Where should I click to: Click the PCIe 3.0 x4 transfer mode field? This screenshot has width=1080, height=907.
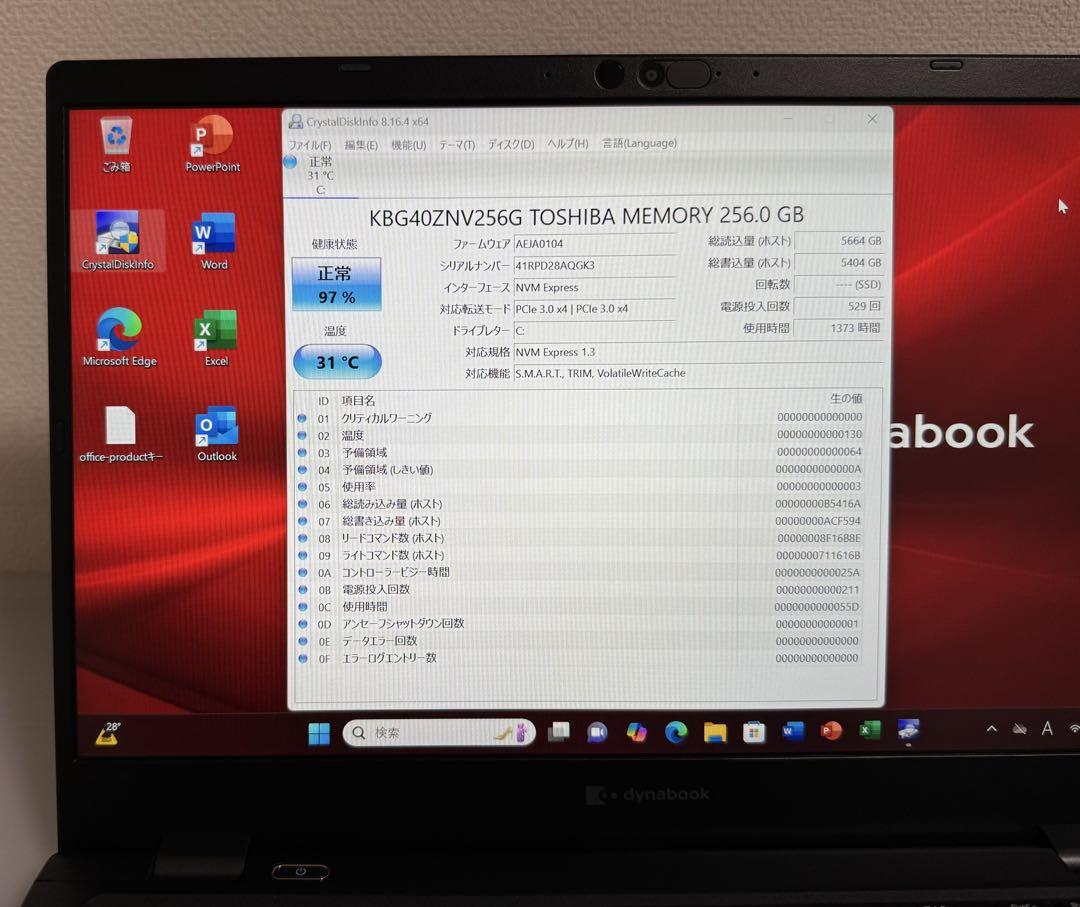point(594,309)
